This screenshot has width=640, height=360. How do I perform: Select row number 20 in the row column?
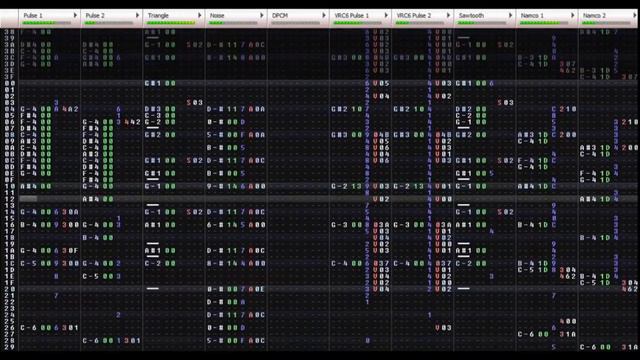pyautogui.click(x=10, y=289)
